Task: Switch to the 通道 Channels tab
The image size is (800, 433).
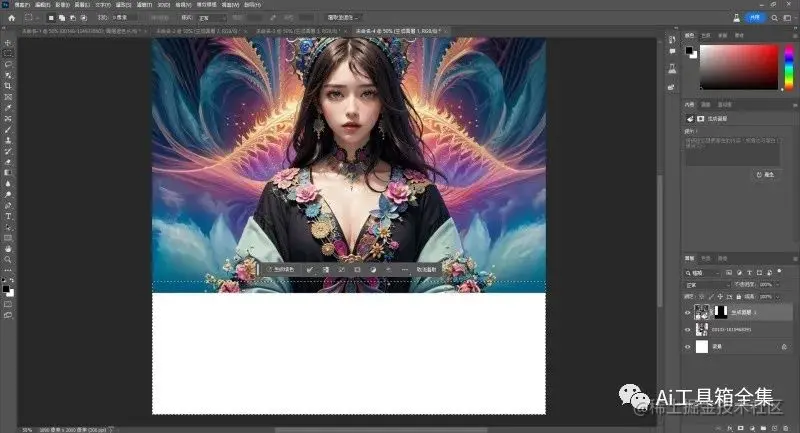Action: pyautogui.click(x=706, y=259)
